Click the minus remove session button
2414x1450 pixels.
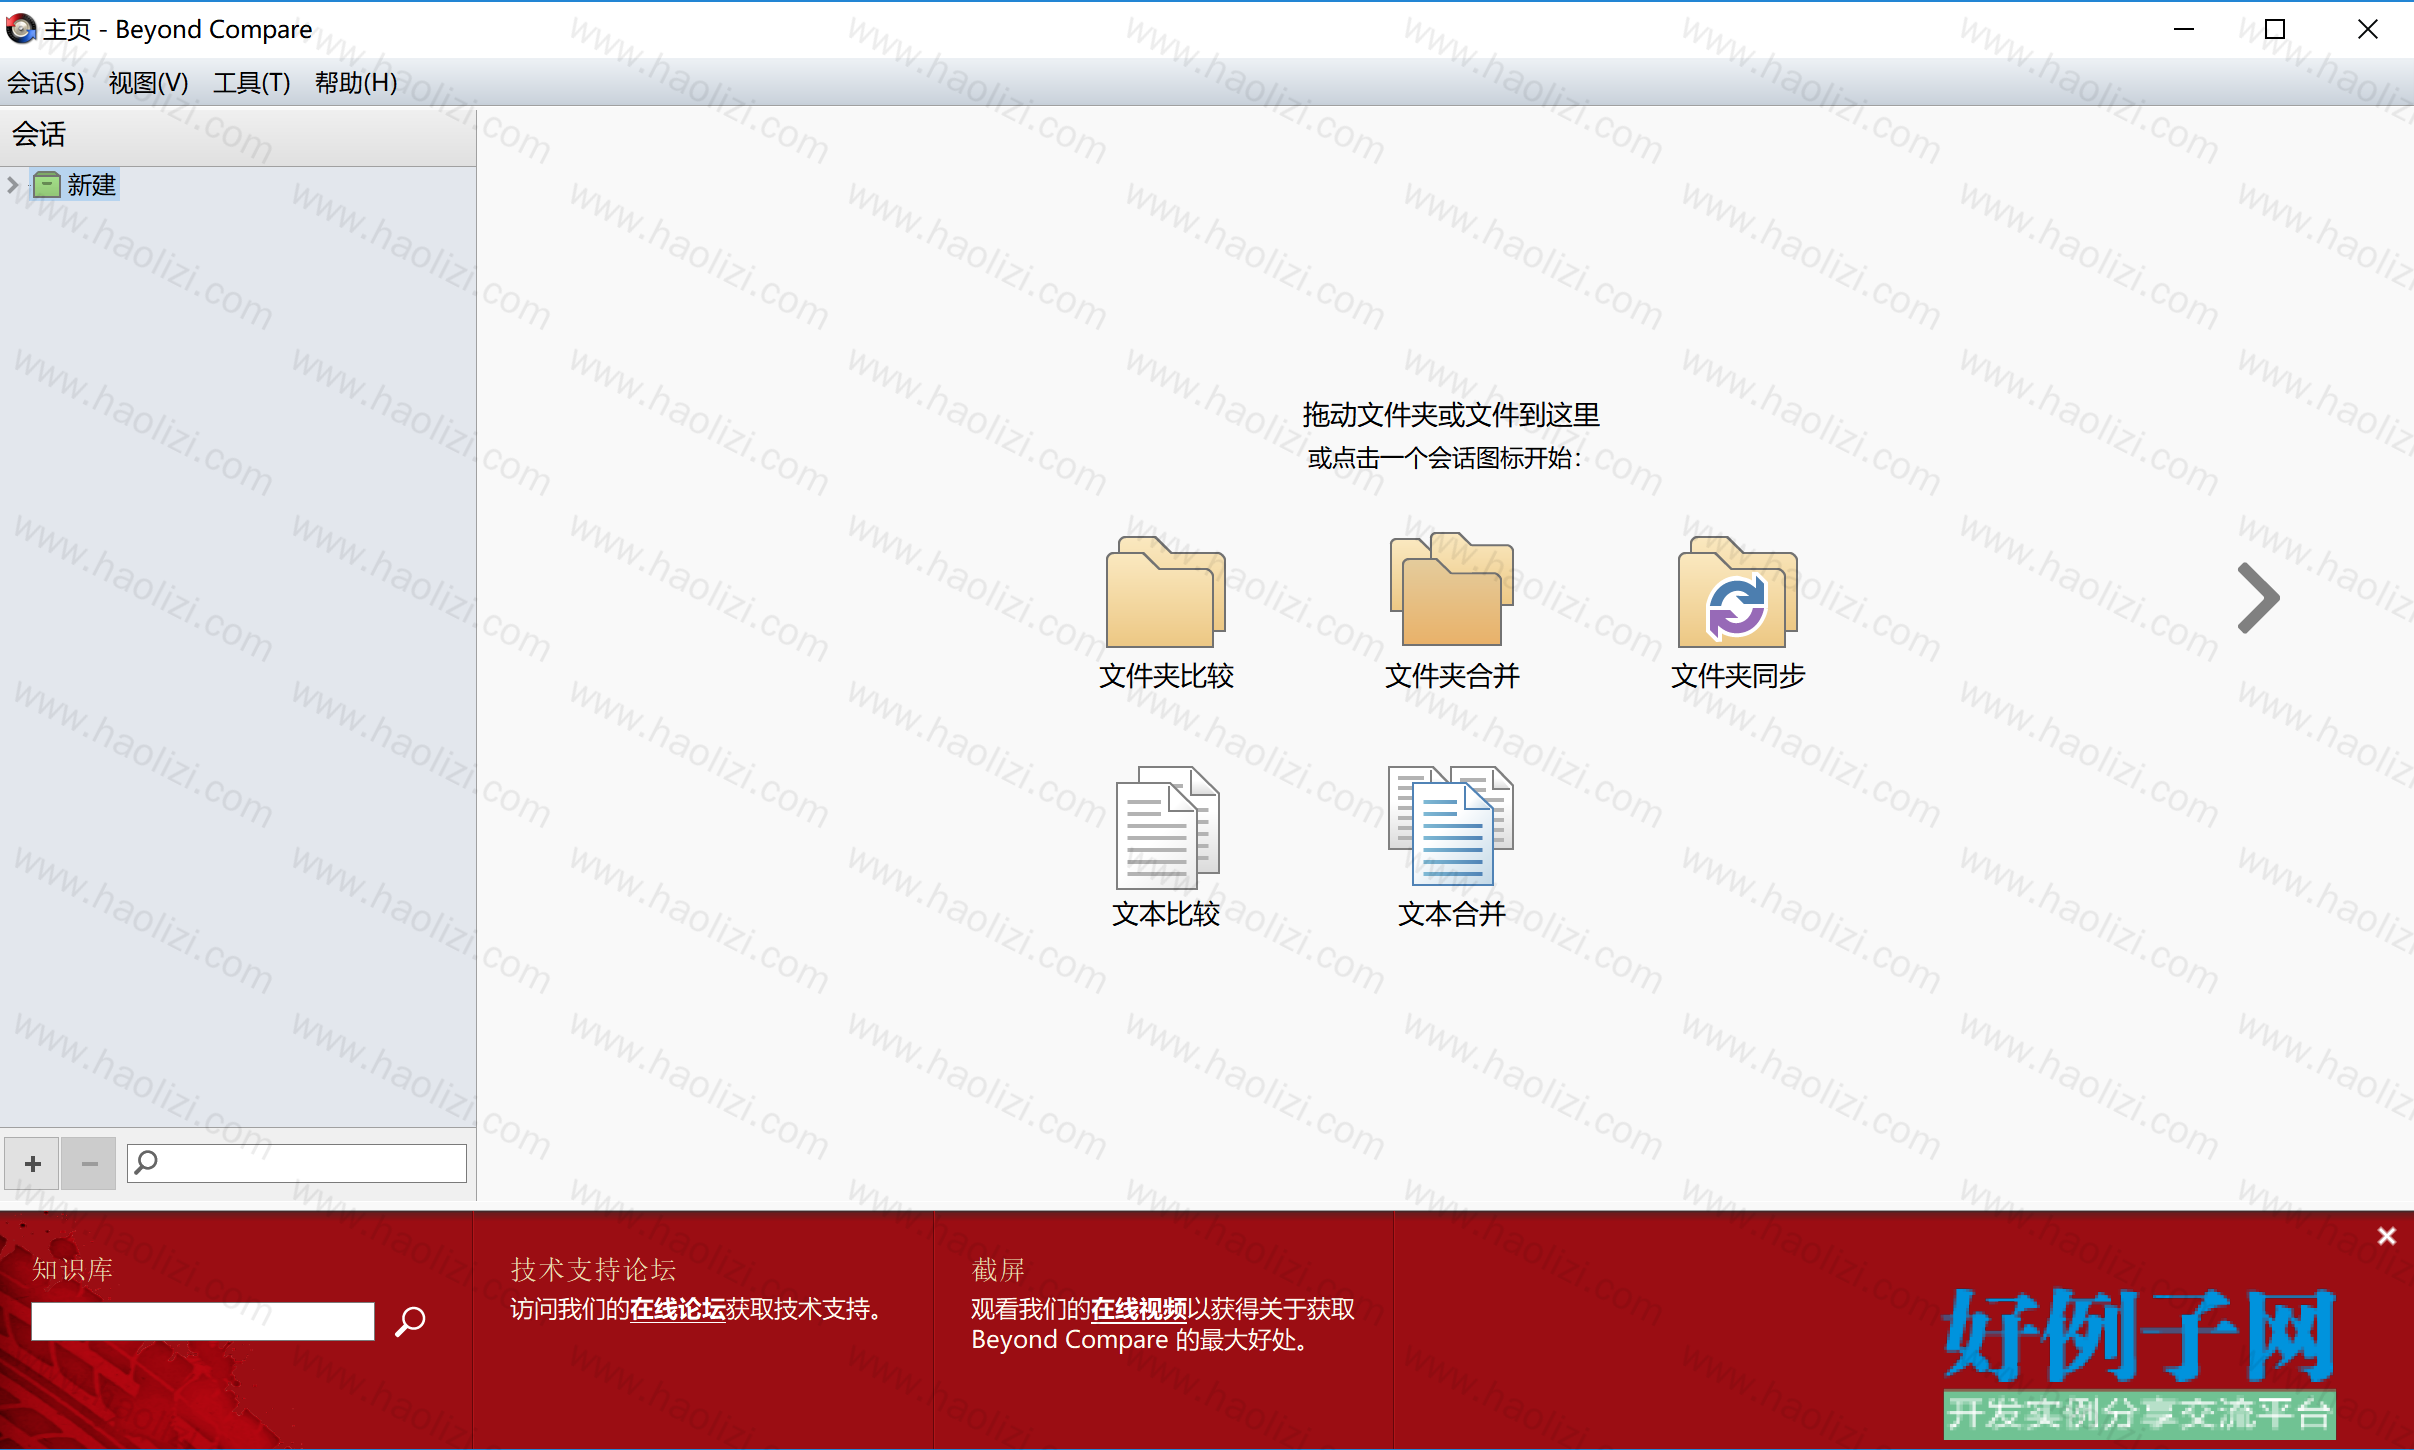point(89,1163)
